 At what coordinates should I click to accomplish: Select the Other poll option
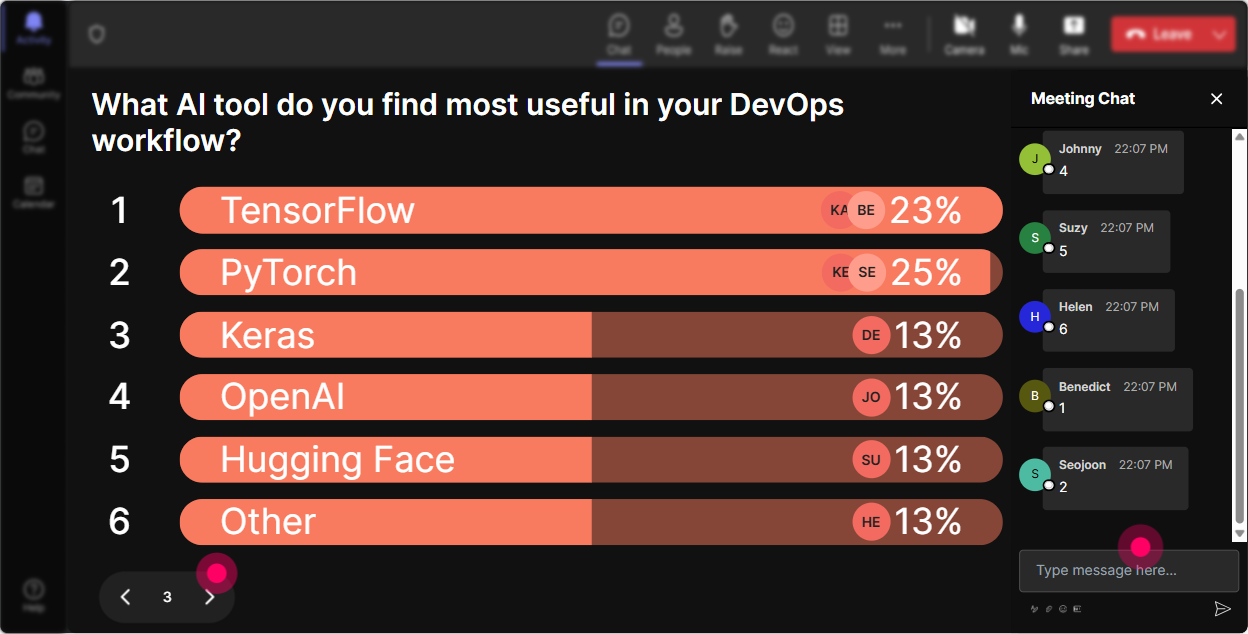pyautogui.click(x=591, y=522)
